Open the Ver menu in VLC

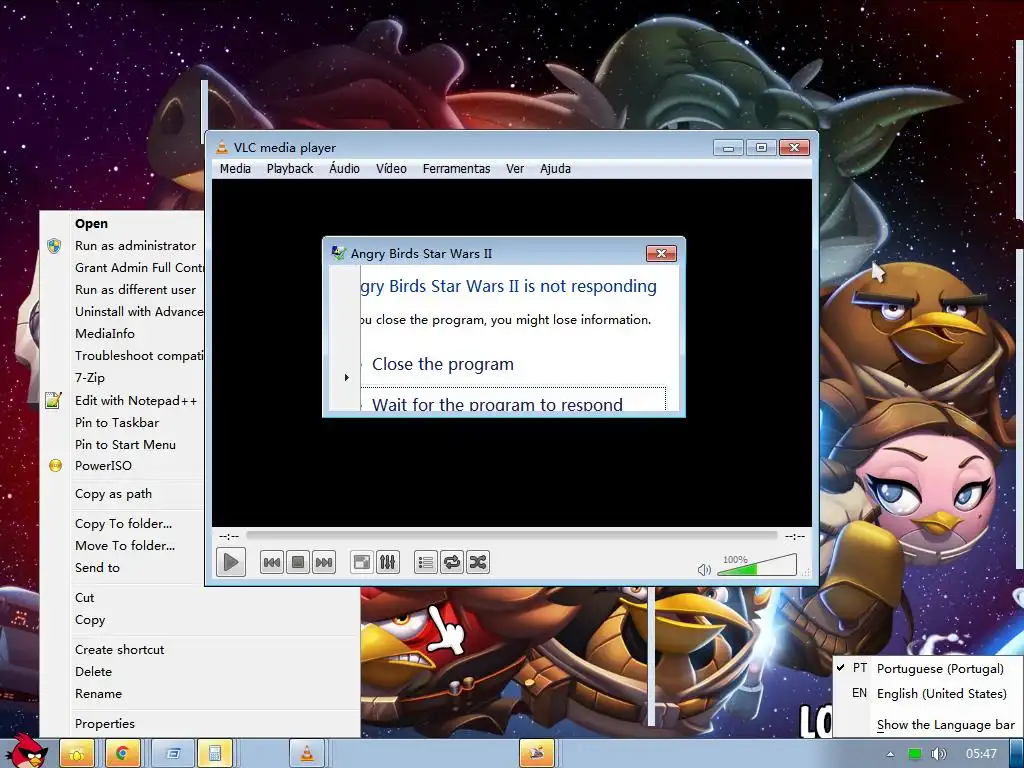click(515, 168)
